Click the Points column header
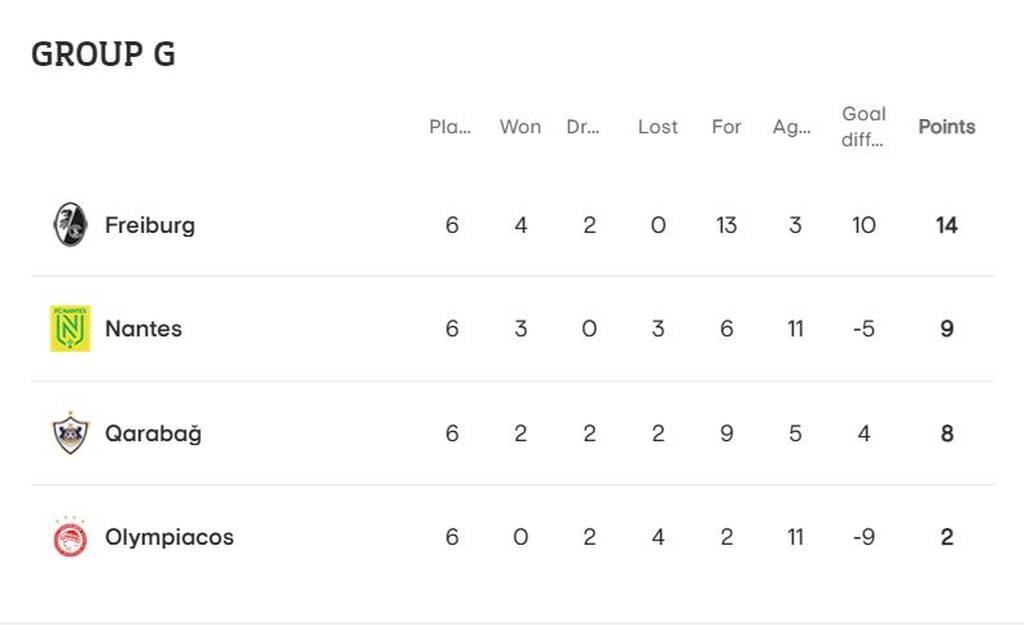This screenshot has width=1024, height=625. [x=946, y=127]
